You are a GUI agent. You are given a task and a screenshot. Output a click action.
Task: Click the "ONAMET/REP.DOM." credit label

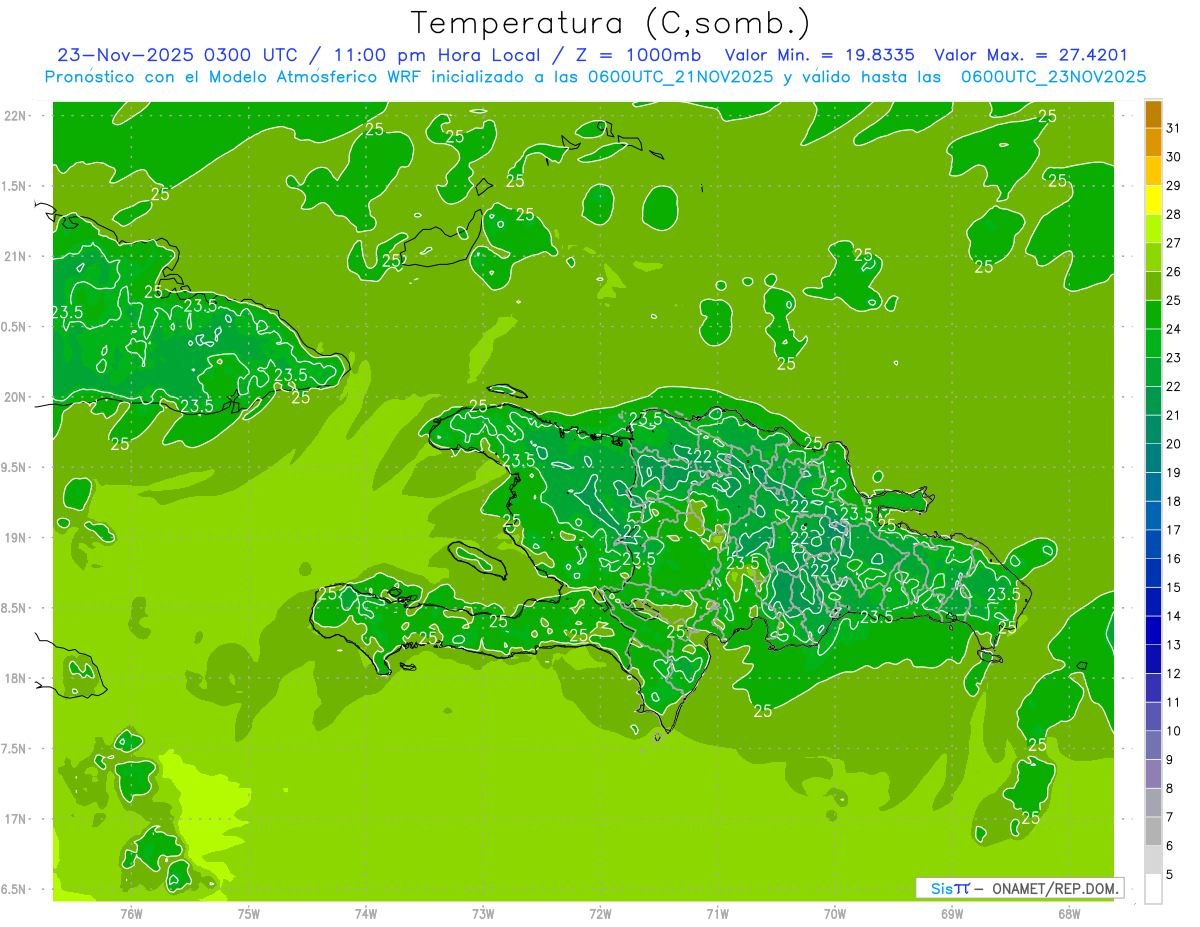[x=1055, y=888]
